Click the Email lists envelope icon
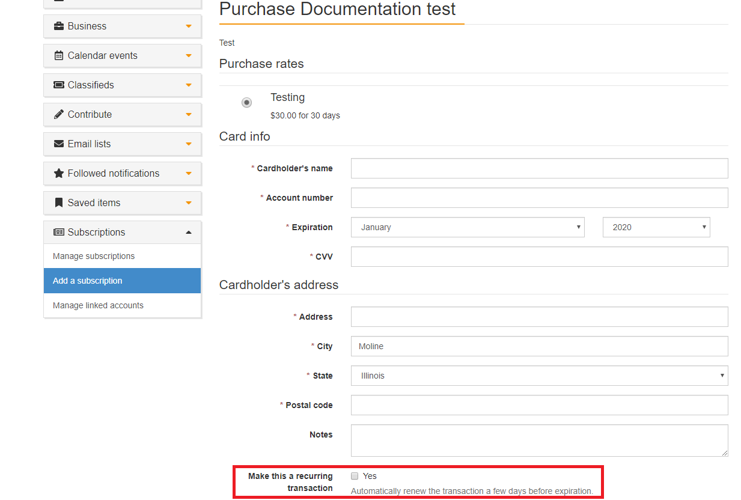Screen dimensions: 741x500 tap(59, 144)
